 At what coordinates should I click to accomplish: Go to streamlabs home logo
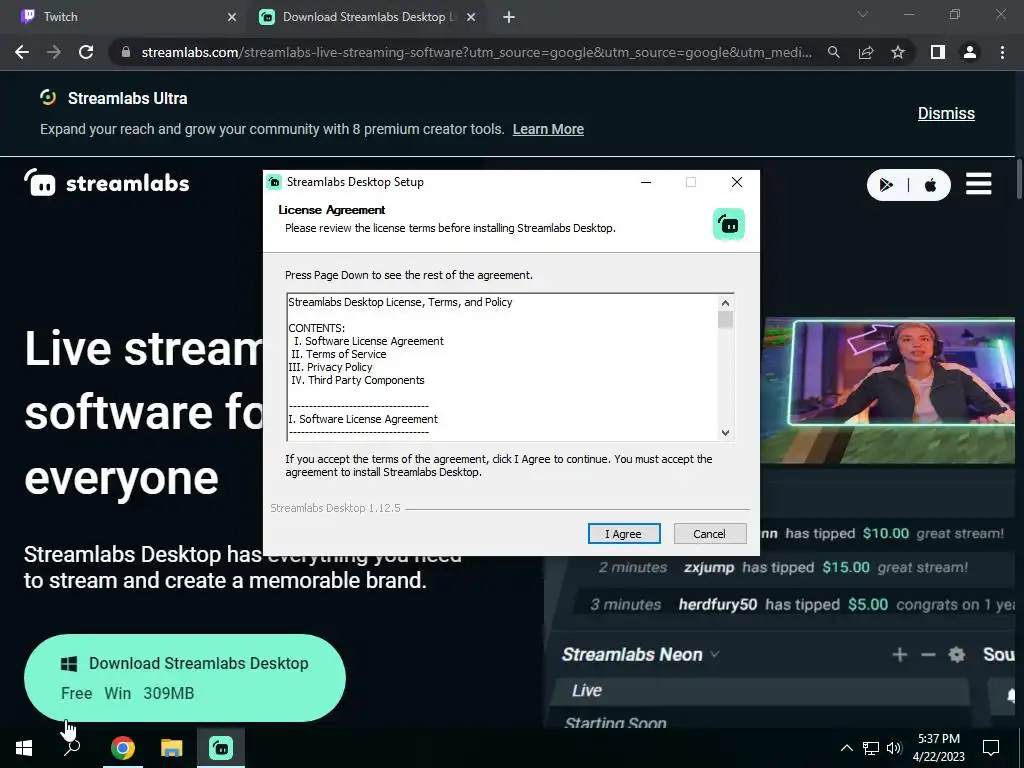[x=106, y=184]
